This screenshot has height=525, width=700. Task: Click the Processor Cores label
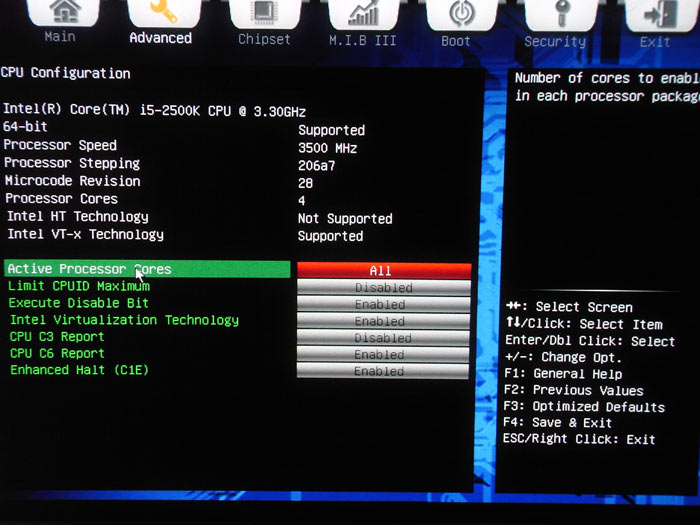coord(62,199)
